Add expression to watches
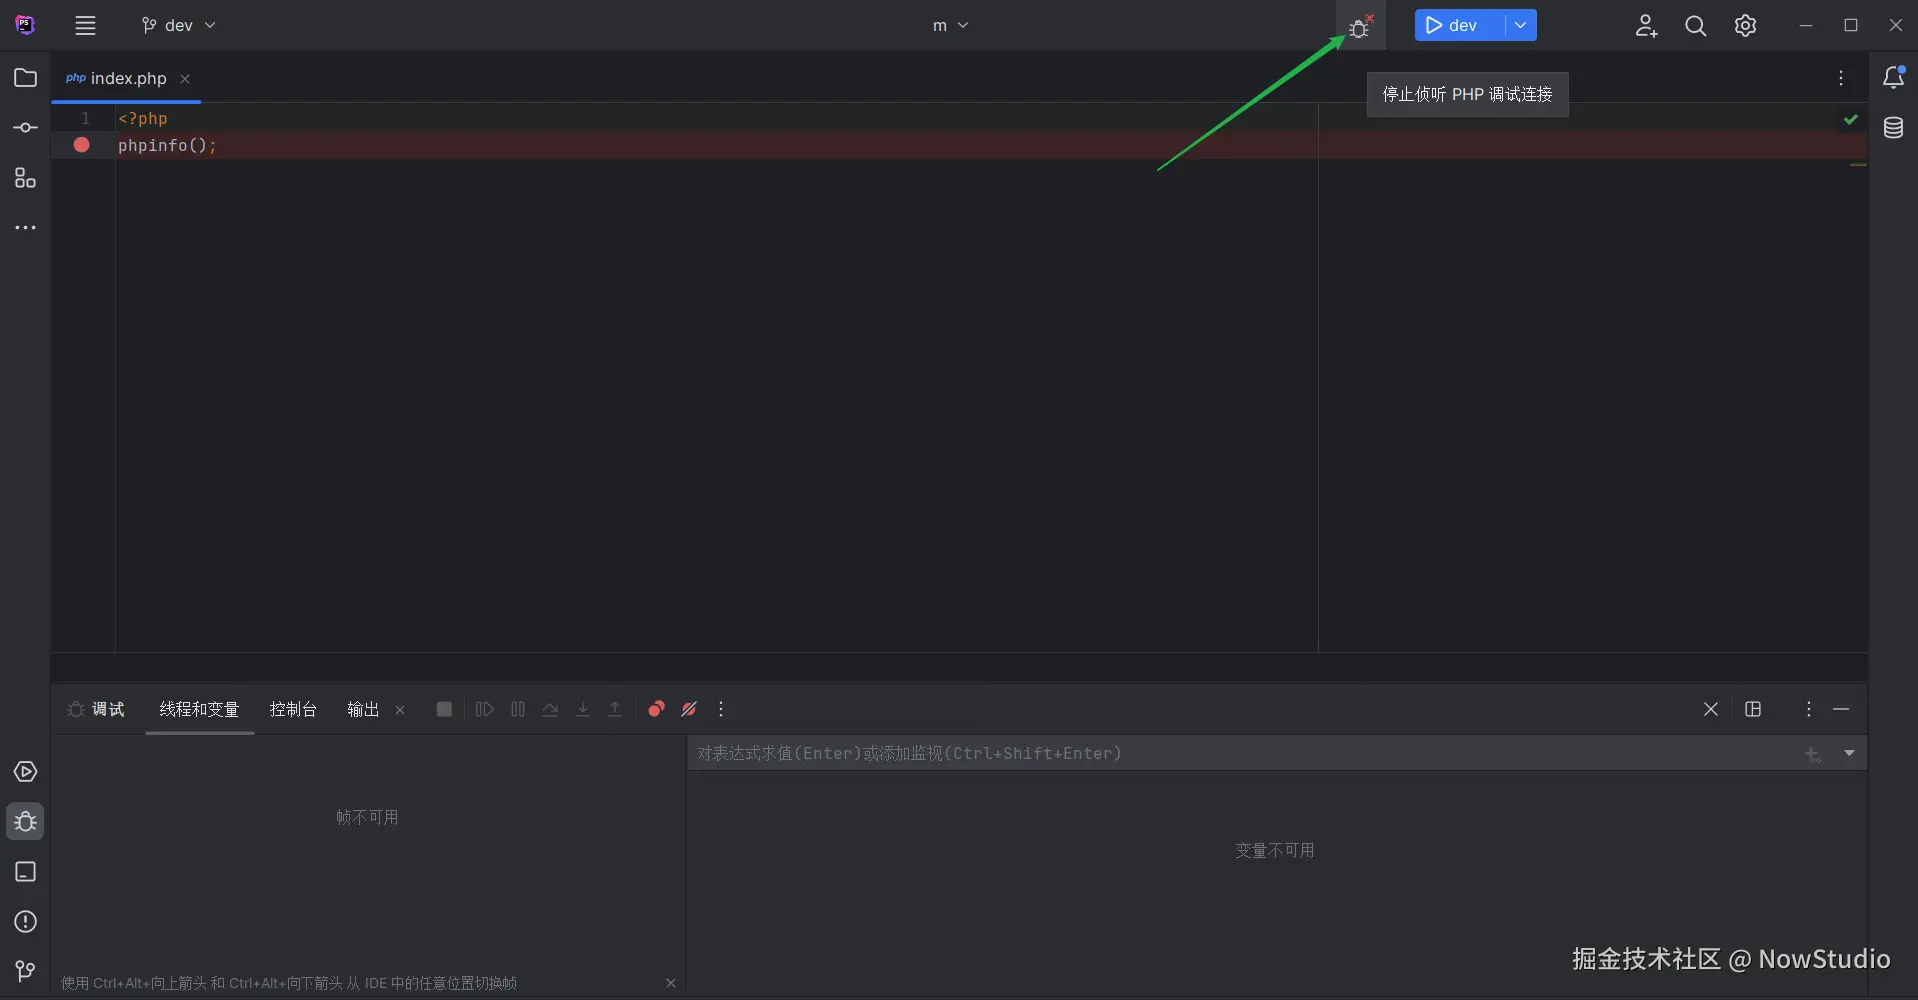This screenshot has height=1000, width=1918. (1812, 754)
